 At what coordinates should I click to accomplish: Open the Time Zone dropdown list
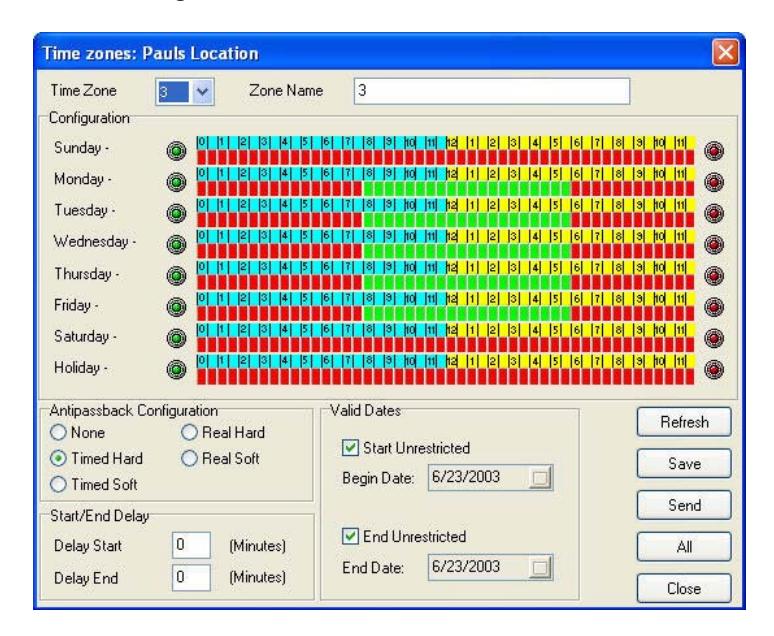[202, 92]
